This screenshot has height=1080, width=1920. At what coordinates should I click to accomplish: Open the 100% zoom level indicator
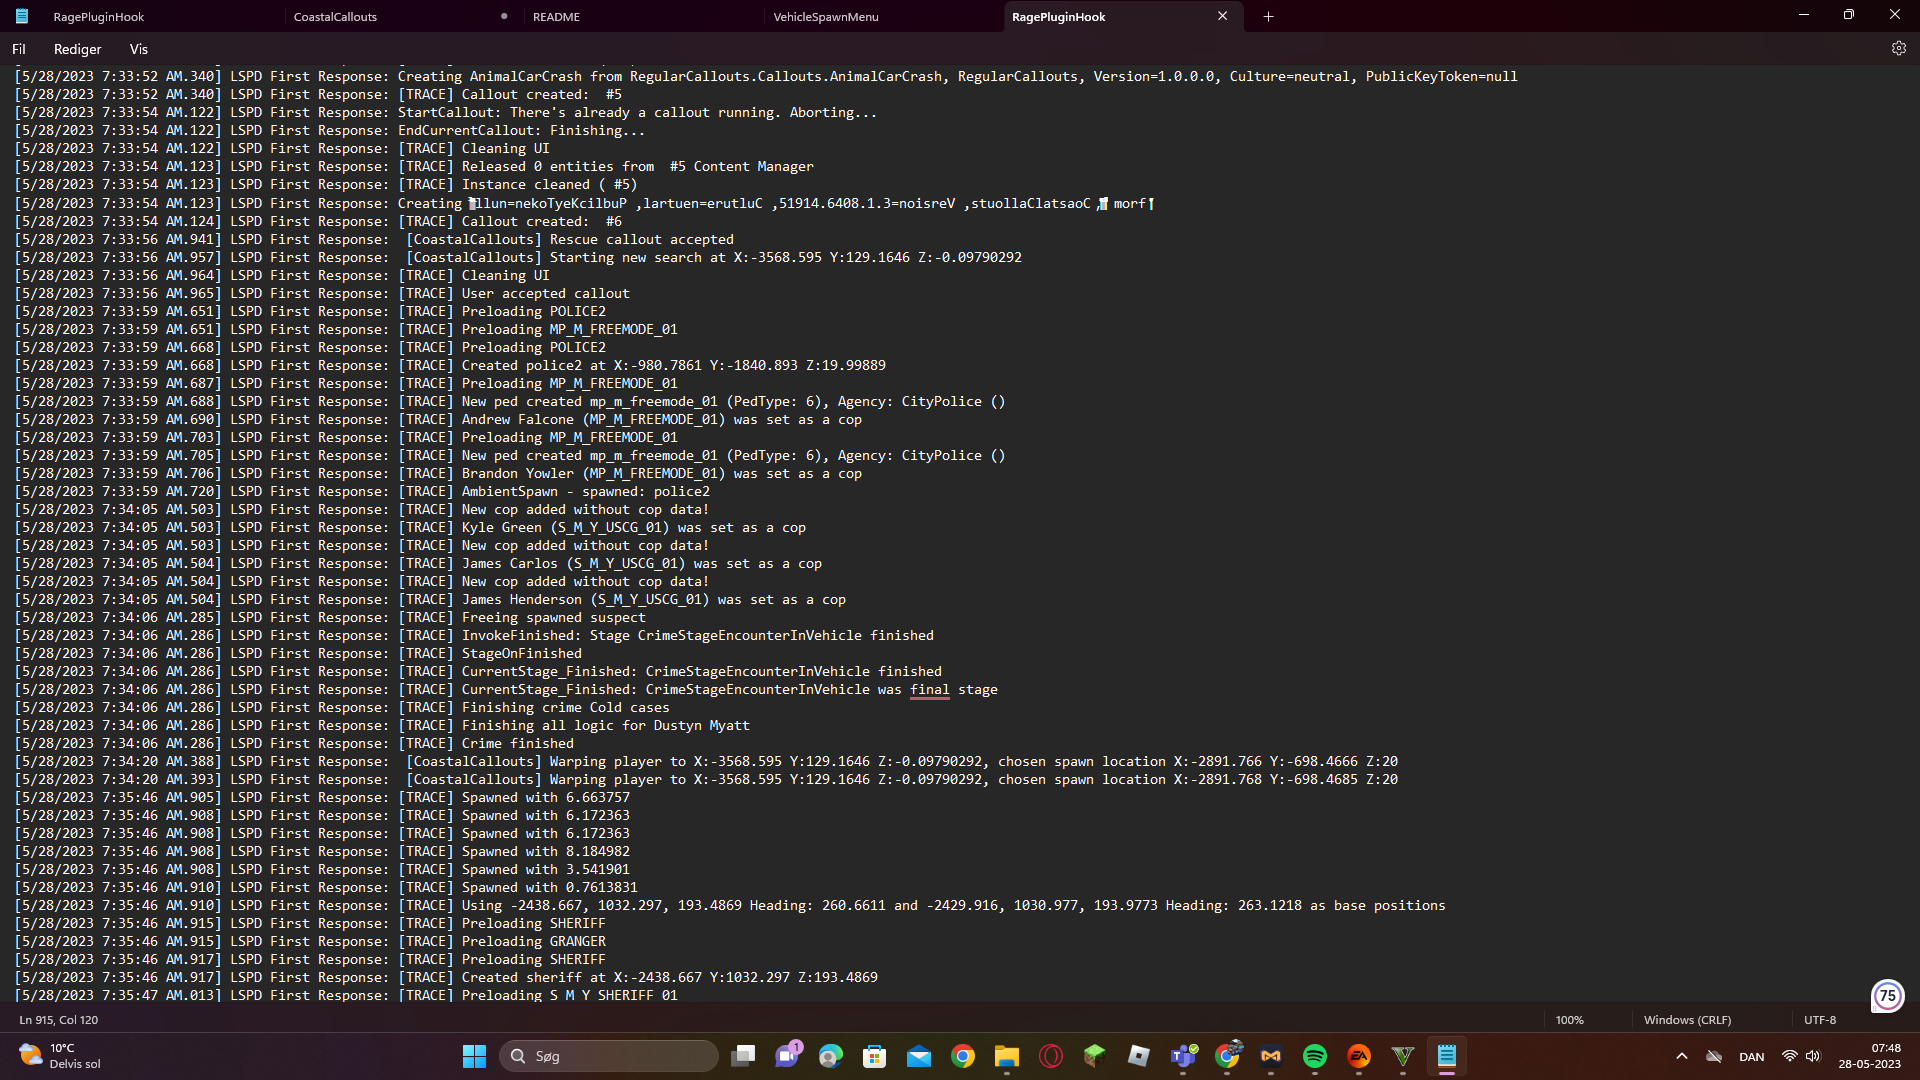point(1569,1020)
